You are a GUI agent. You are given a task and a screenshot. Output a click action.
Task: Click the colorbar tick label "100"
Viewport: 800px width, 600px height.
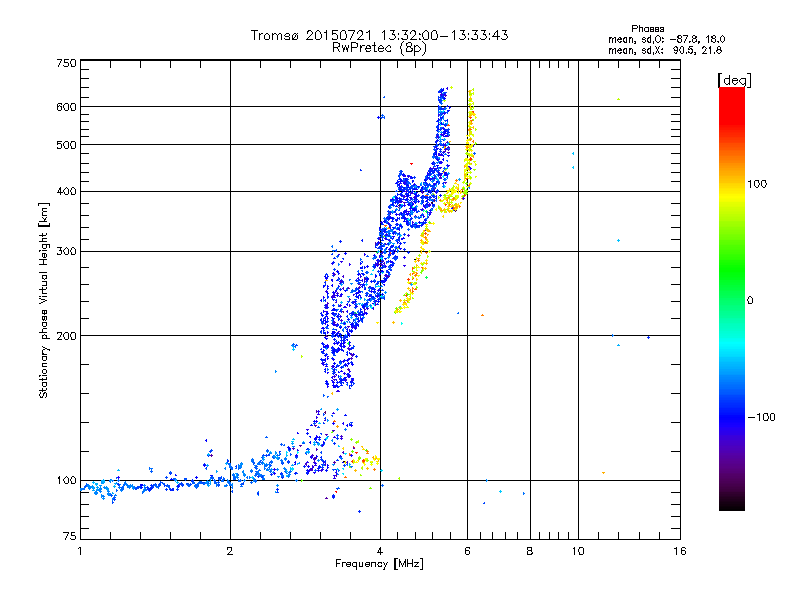click(757, 184)
